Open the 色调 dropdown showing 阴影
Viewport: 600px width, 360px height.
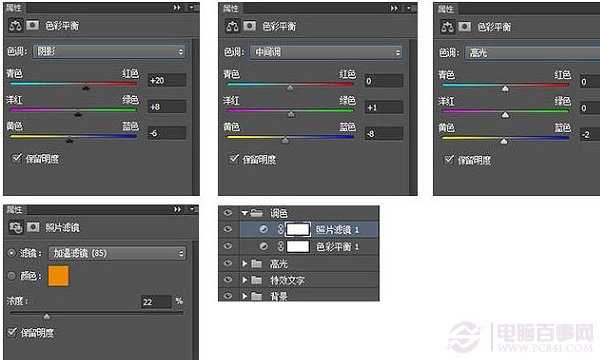(x=109, y=51)
